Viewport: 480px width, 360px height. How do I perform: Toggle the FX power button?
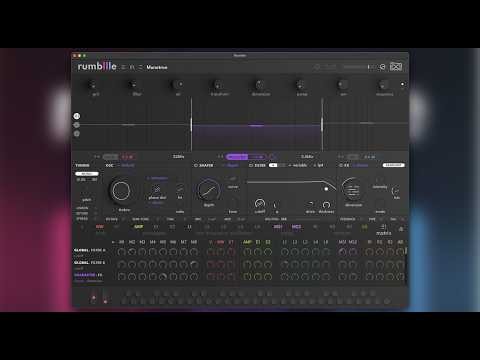[x=341, y=165]
